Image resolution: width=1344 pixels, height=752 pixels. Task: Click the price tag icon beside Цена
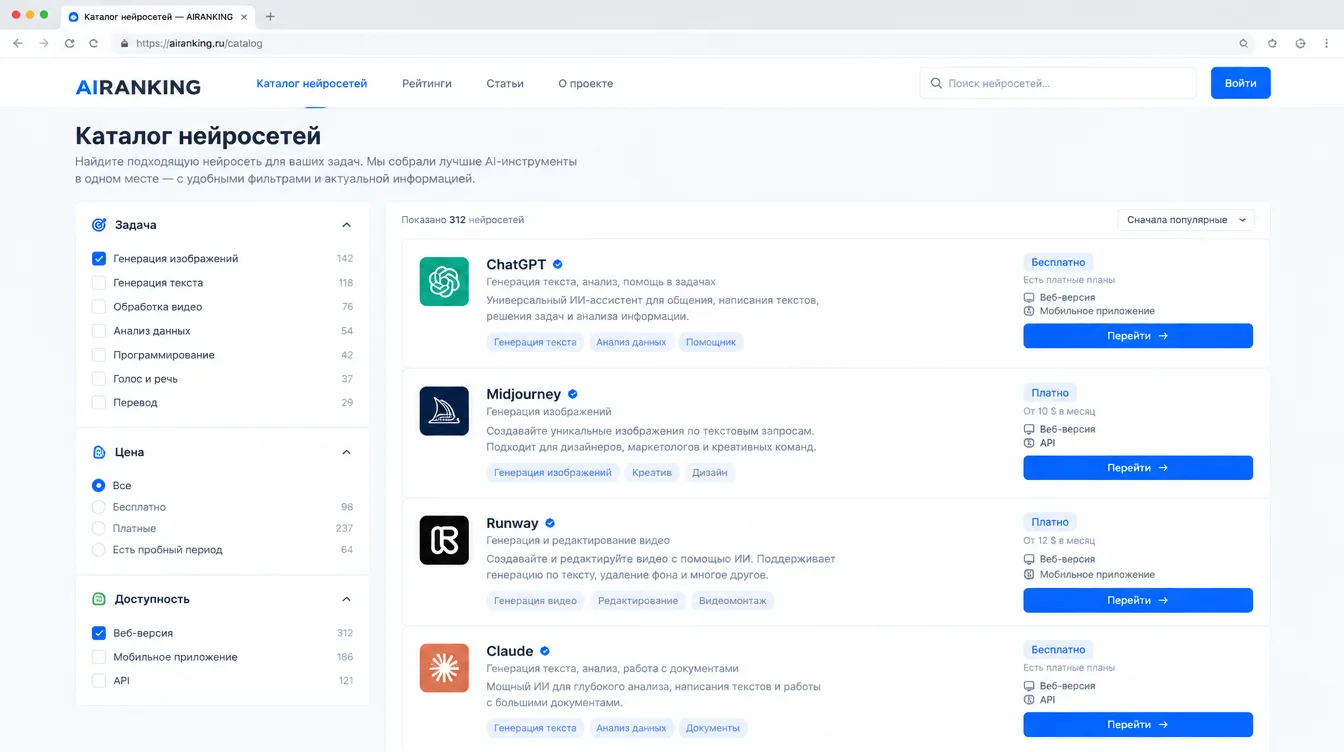pos(99,452)
